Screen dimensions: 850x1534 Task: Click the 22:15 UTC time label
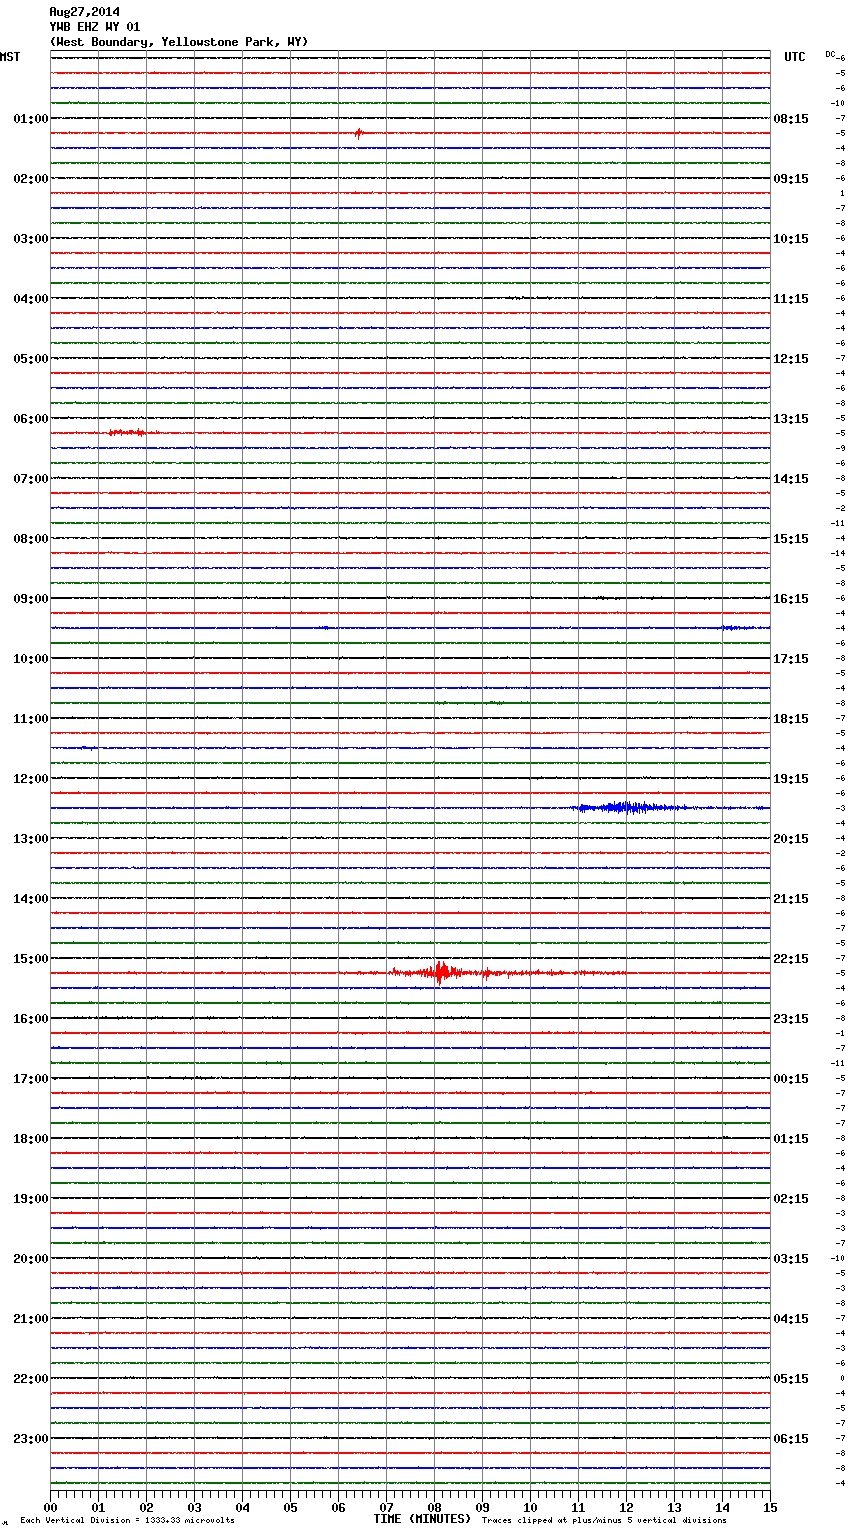tap(791, 959)
